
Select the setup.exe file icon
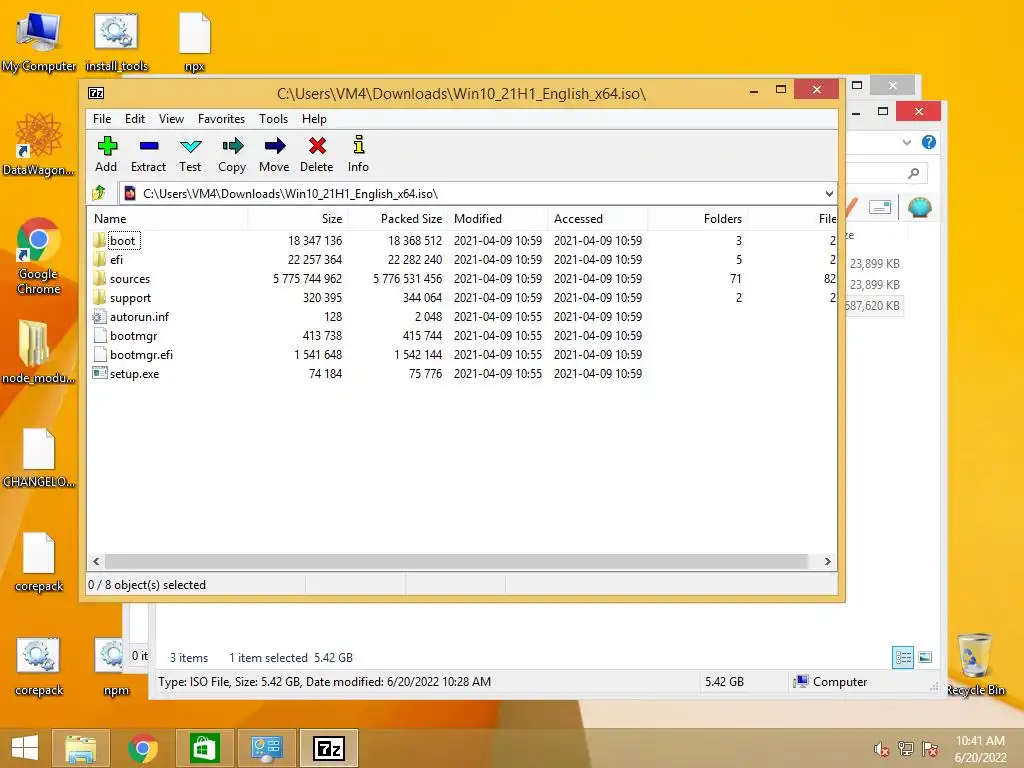[x=99, y=374]
